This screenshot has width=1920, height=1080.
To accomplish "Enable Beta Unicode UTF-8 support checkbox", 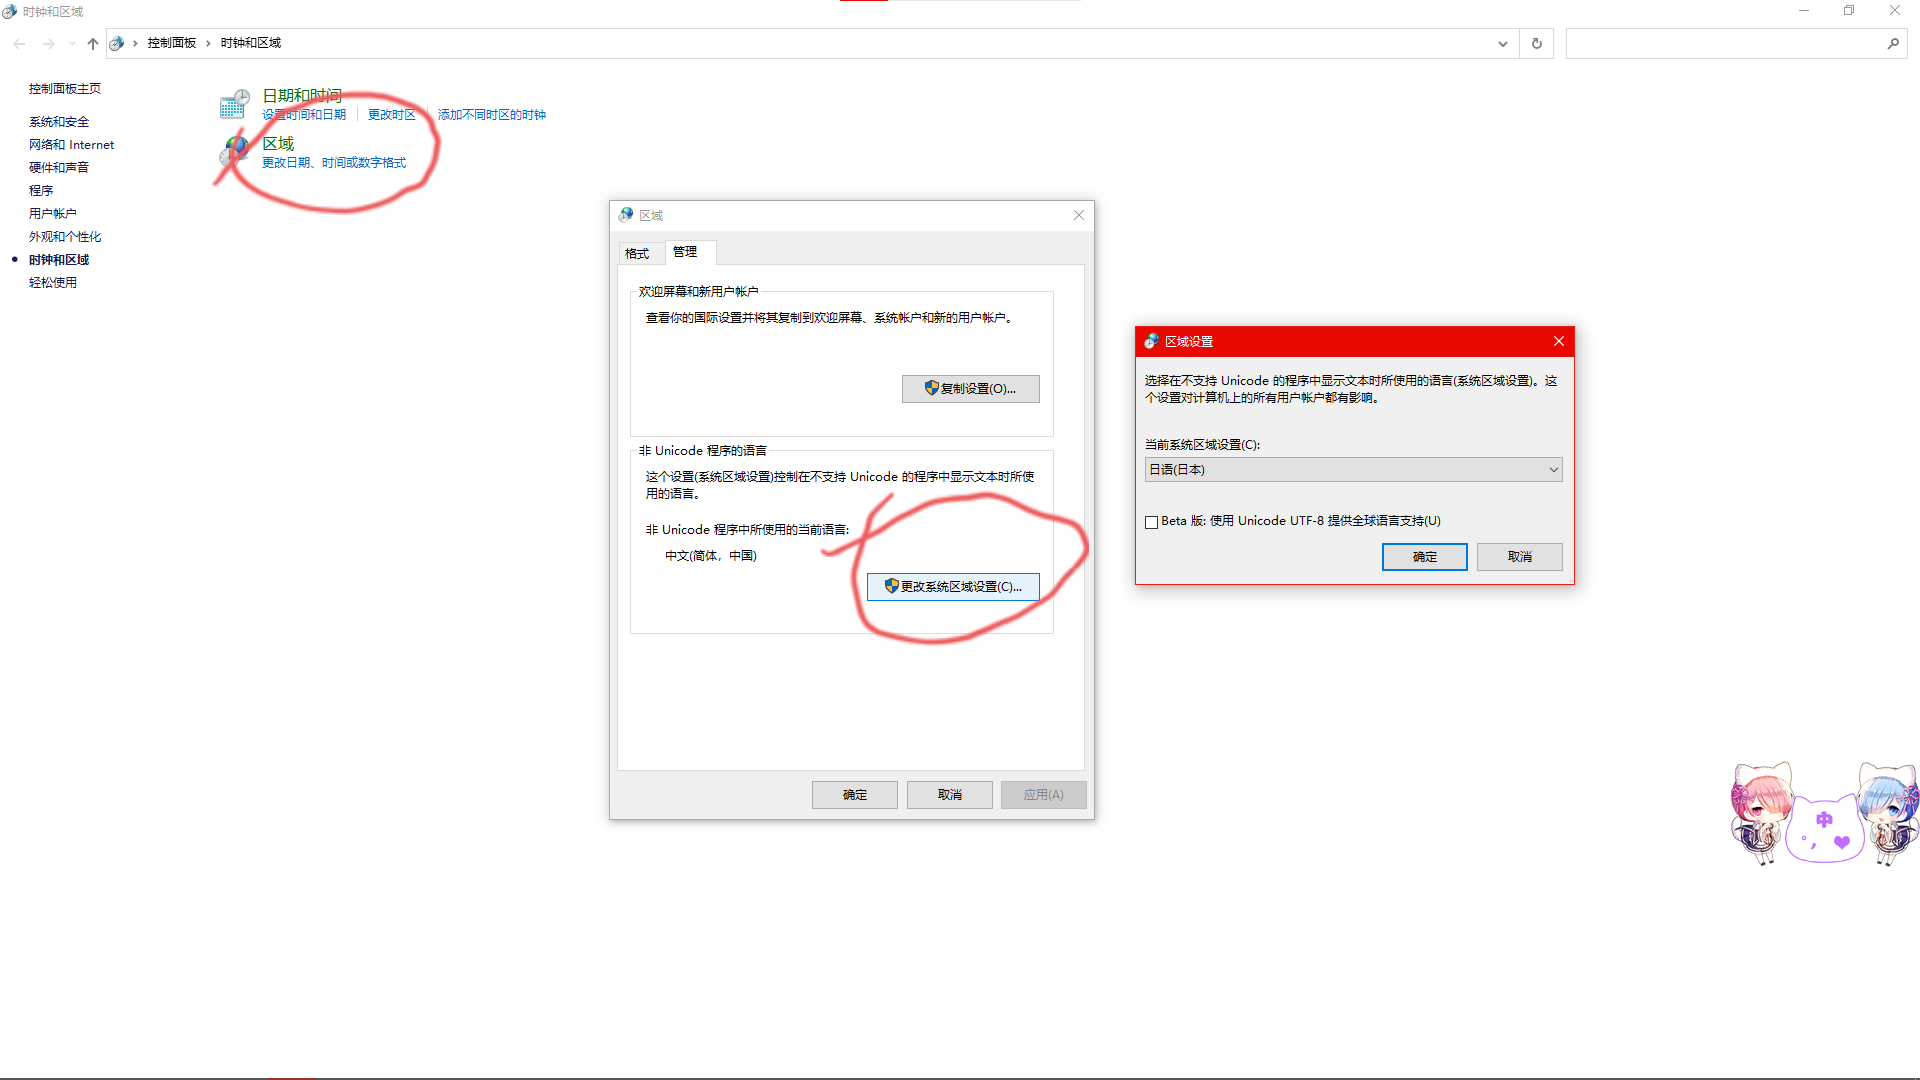I will tap(1152, 522).
